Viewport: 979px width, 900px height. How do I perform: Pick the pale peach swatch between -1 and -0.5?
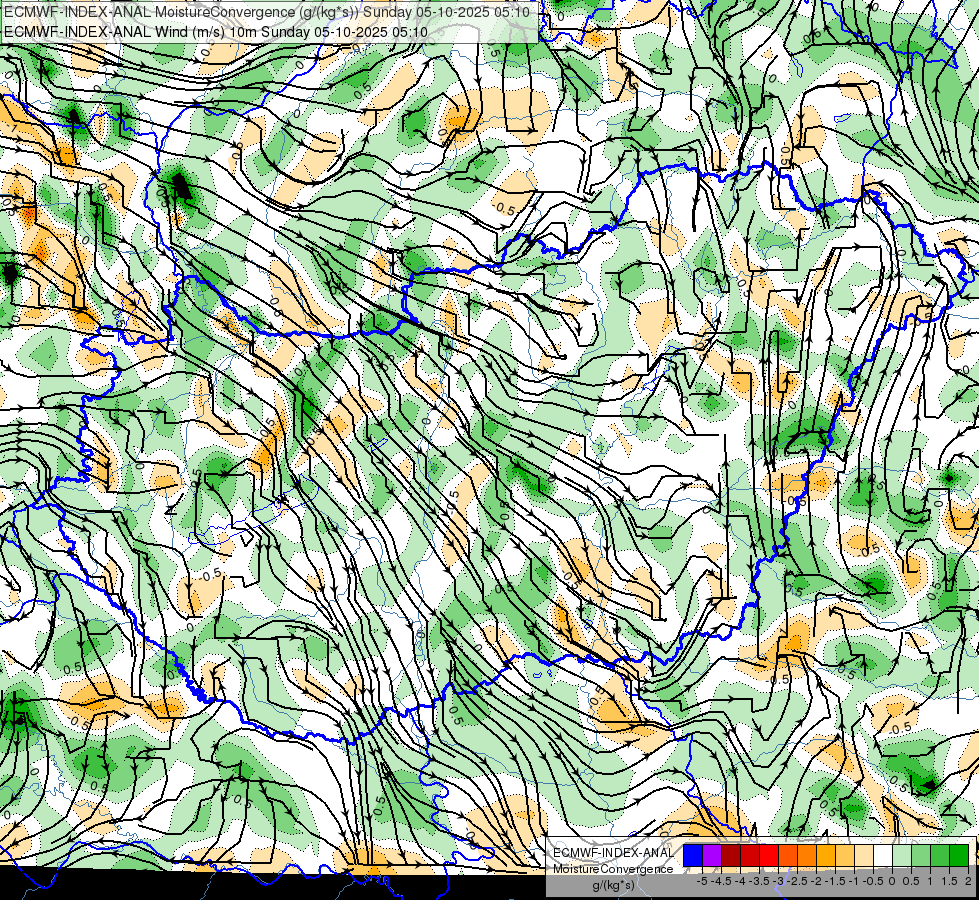[864, 856]
